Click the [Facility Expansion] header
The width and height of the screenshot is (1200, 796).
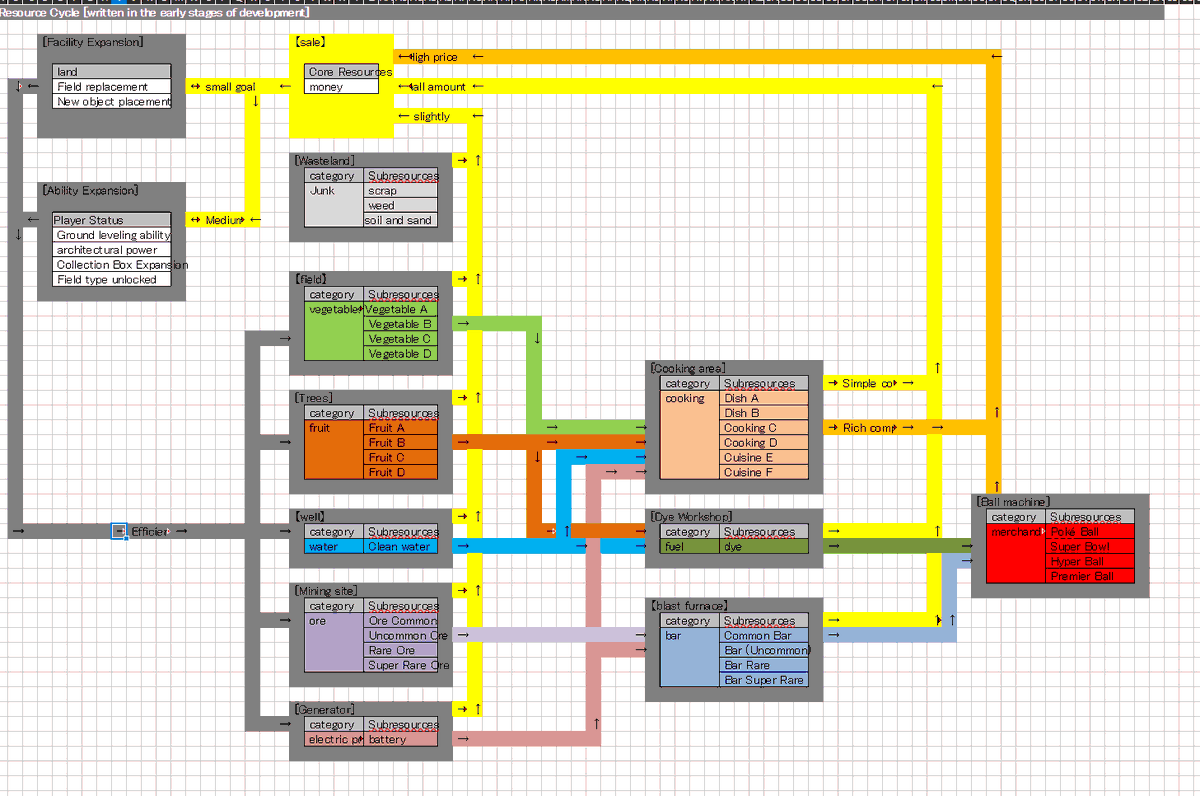(93, 43)
